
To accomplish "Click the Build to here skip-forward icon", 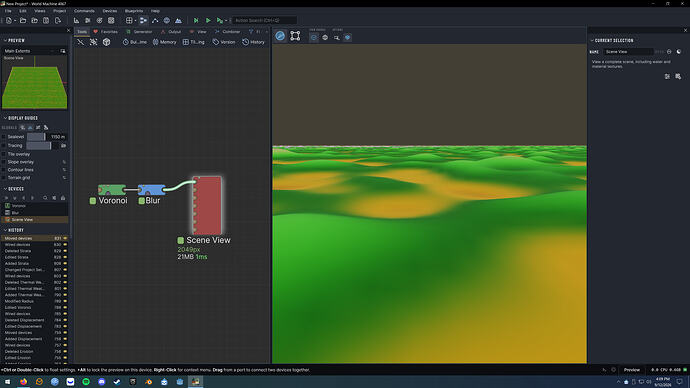I will (x=196, y=20).
